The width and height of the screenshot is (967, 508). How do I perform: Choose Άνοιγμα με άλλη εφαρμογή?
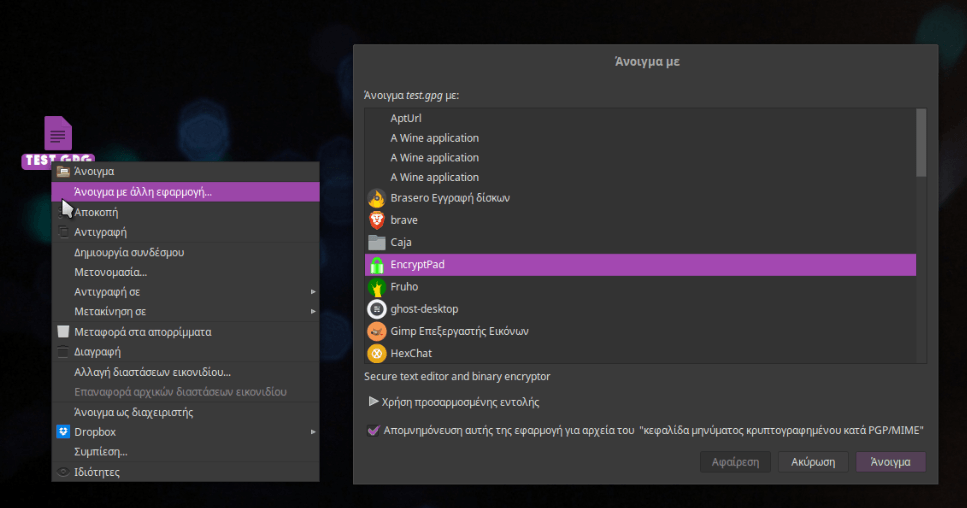[x=186, y=192]
